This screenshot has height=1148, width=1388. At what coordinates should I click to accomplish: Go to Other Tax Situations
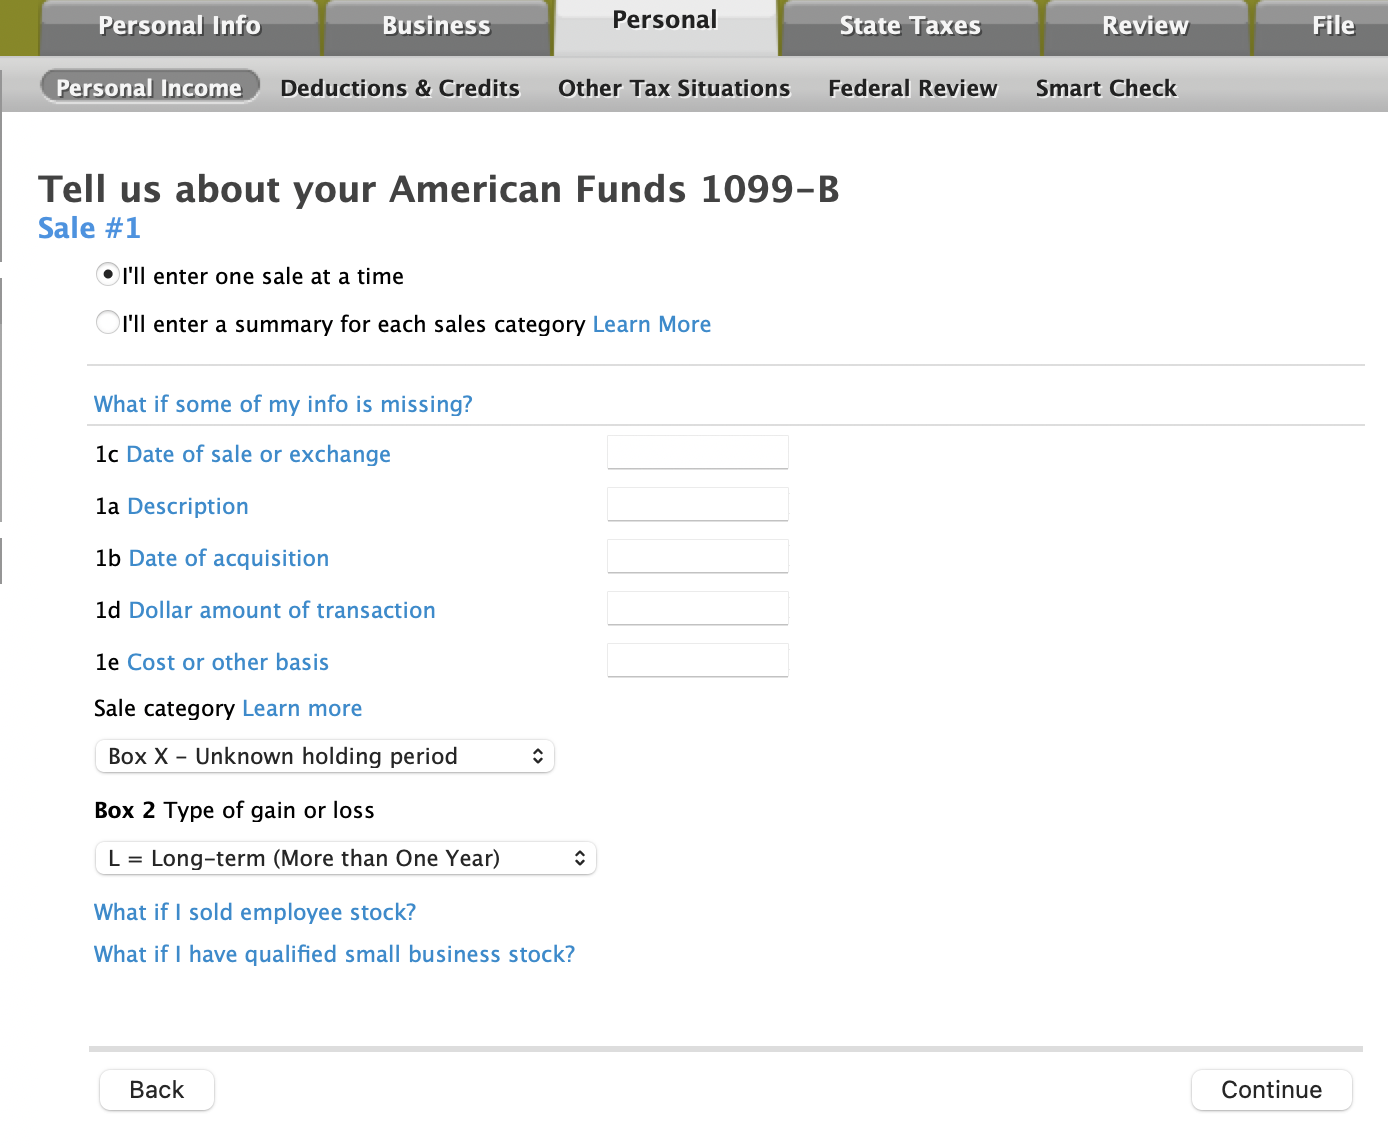click(x=674, y=88)
